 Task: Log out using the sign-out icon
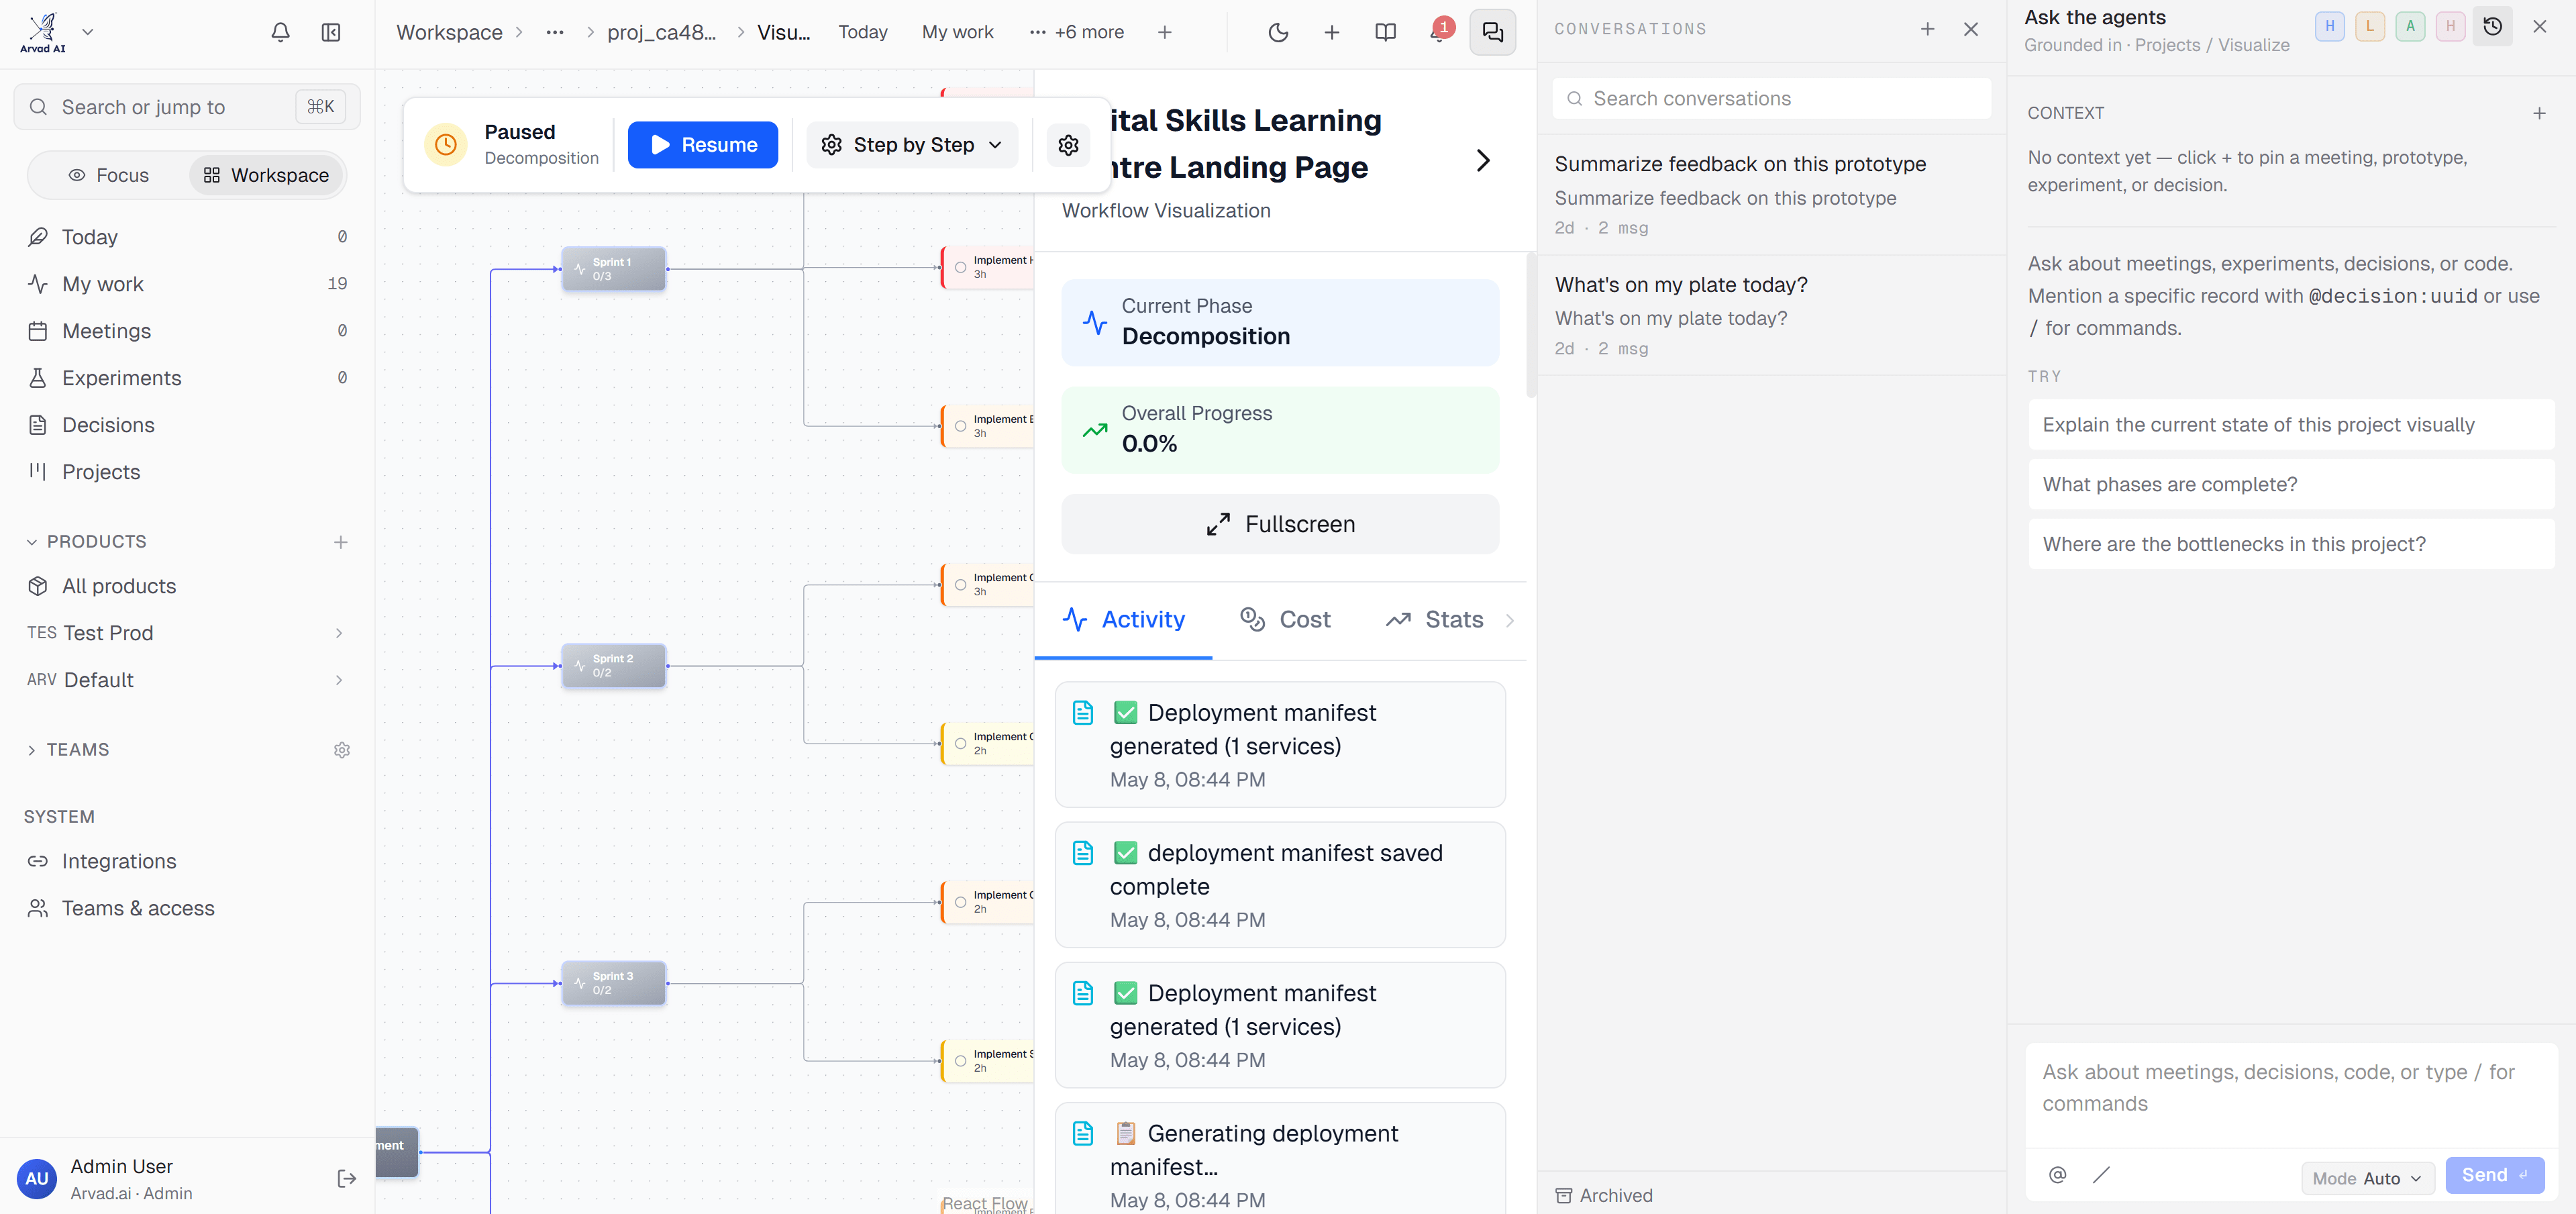click(346, 1179)
